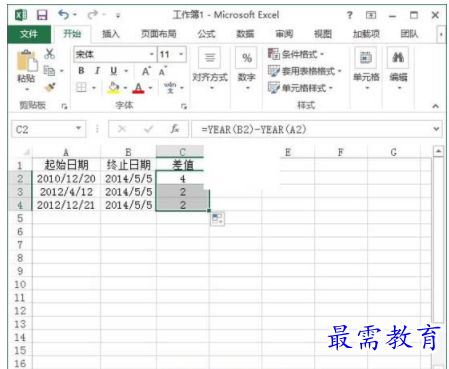
Task: Open the font name dropdown 宋体
Action: (x=152, y=54)
